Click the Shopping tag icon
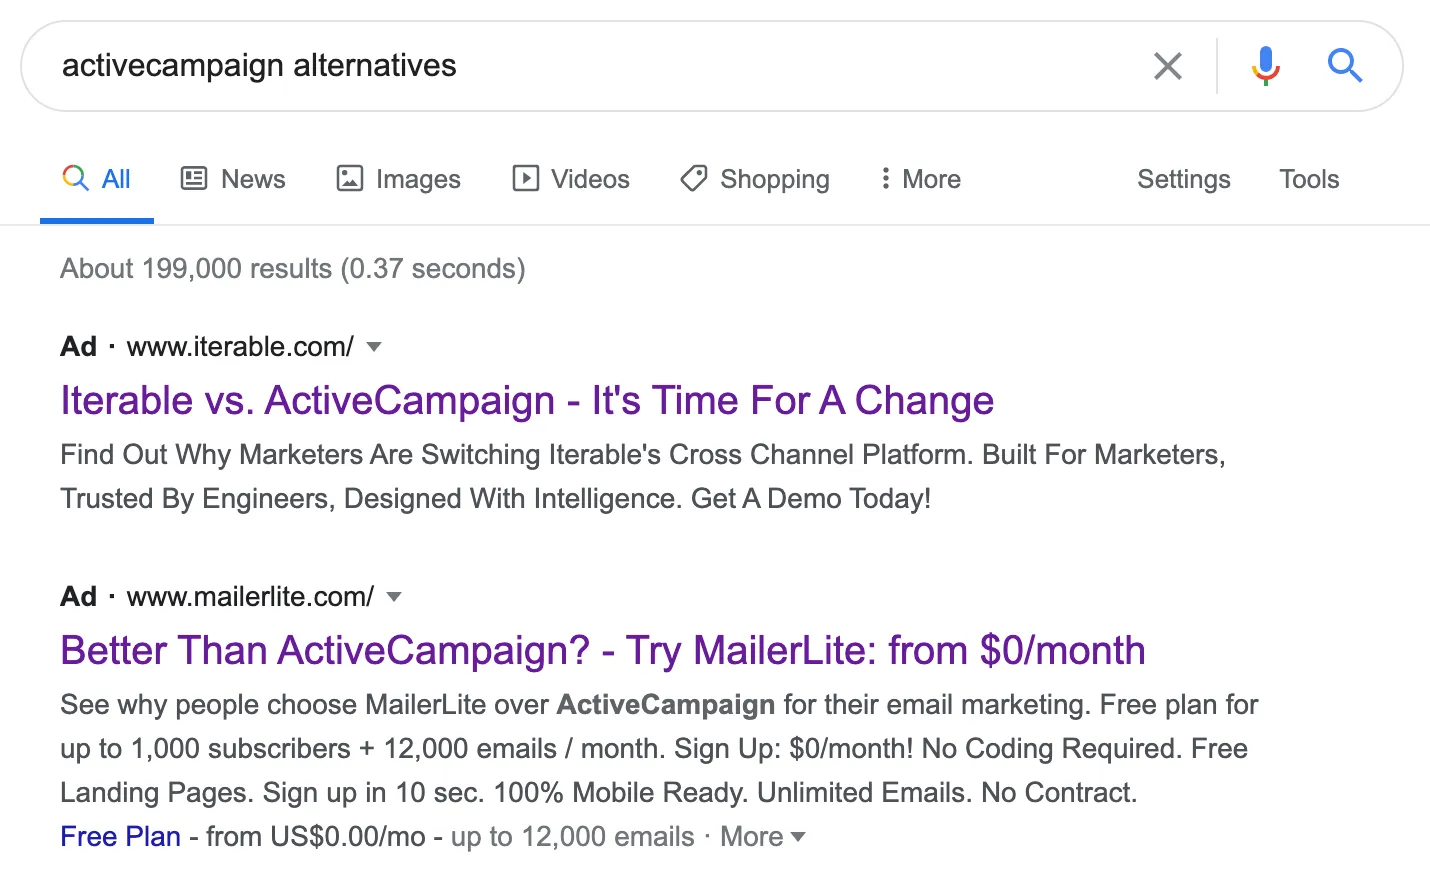The height and width of the screenshot is (878, 1430). point(693,178)
